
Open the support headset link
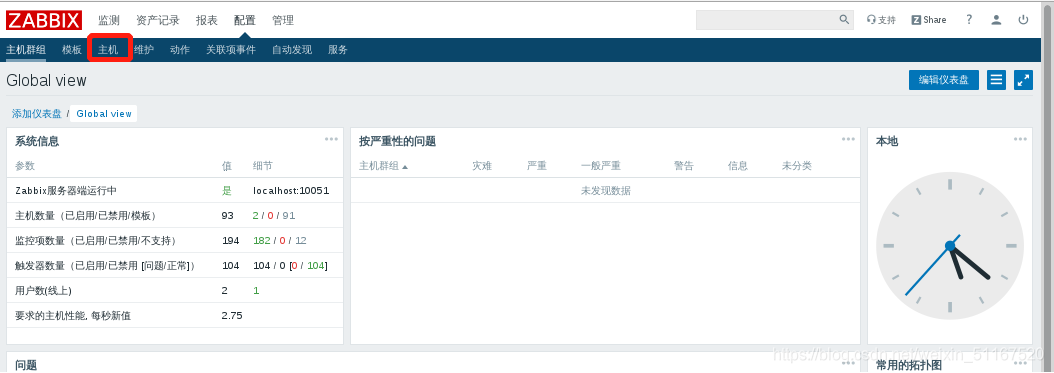881,20
